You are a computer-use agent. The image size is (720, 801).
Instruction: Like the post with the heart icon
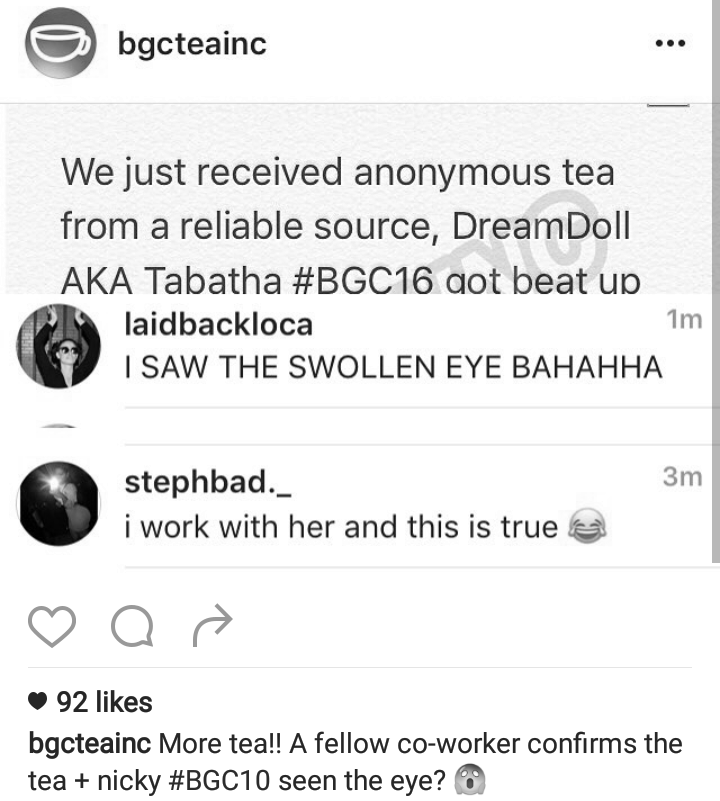52,626
